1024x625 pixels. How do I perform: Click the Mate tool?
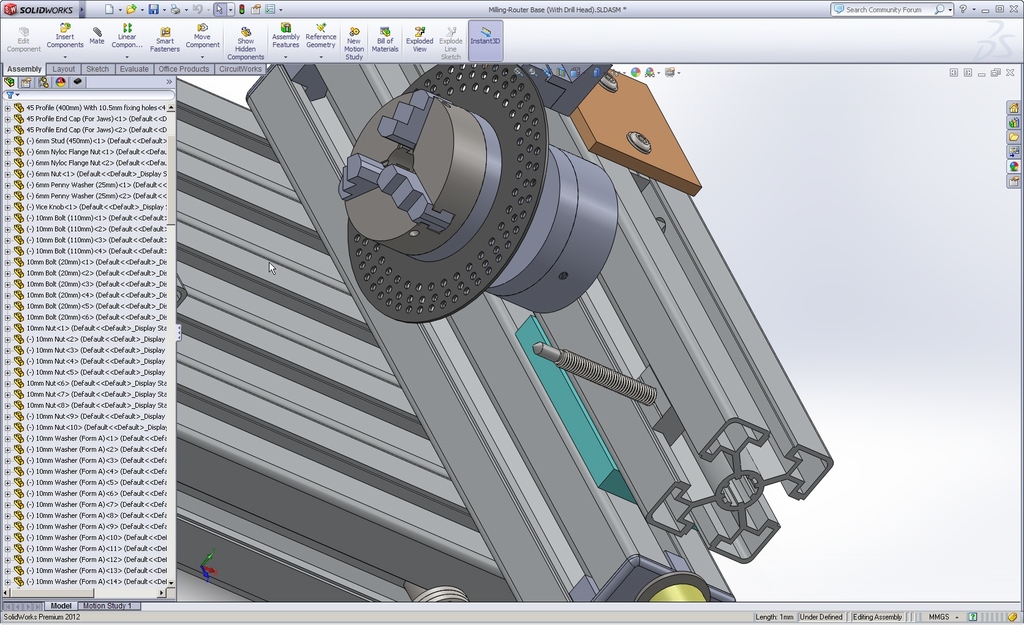click(97, 36)
